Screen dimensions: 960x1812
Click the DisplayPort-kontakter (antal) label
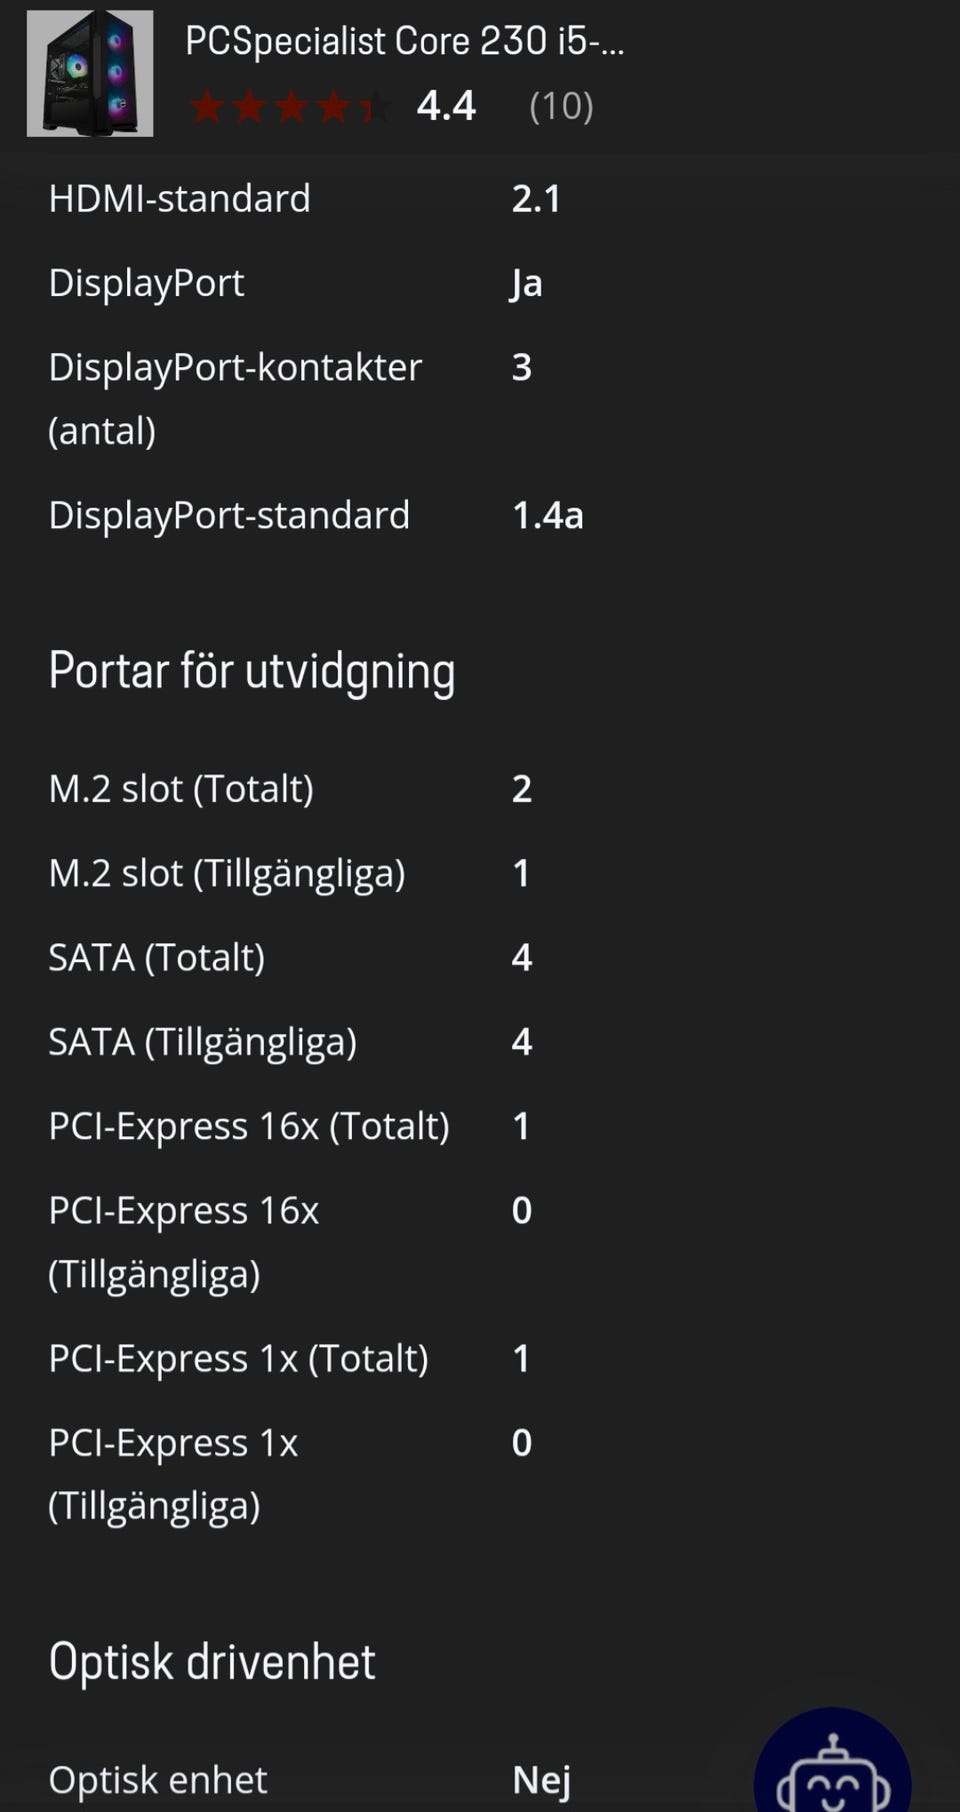tap(235, 398)
